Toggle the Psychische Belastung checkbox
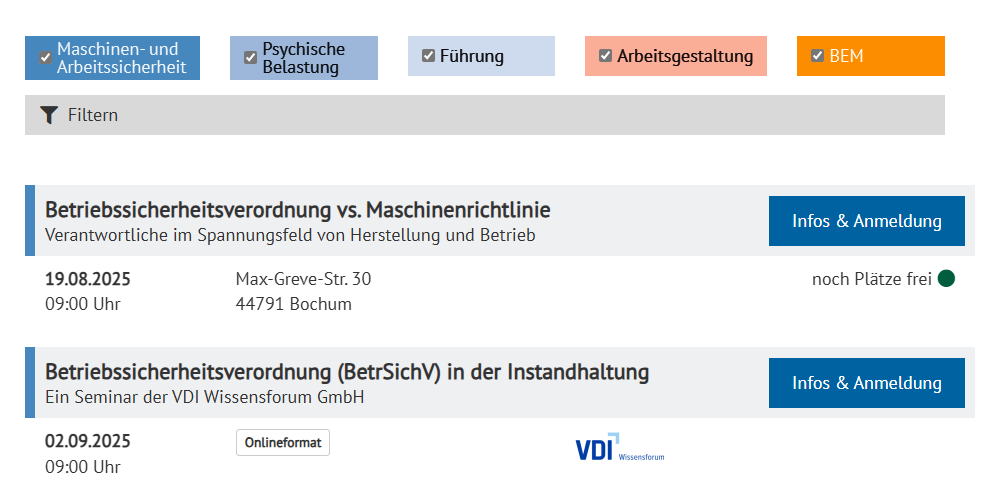The width and height of the screenshot is (991, 486). [x=250, y=58]
